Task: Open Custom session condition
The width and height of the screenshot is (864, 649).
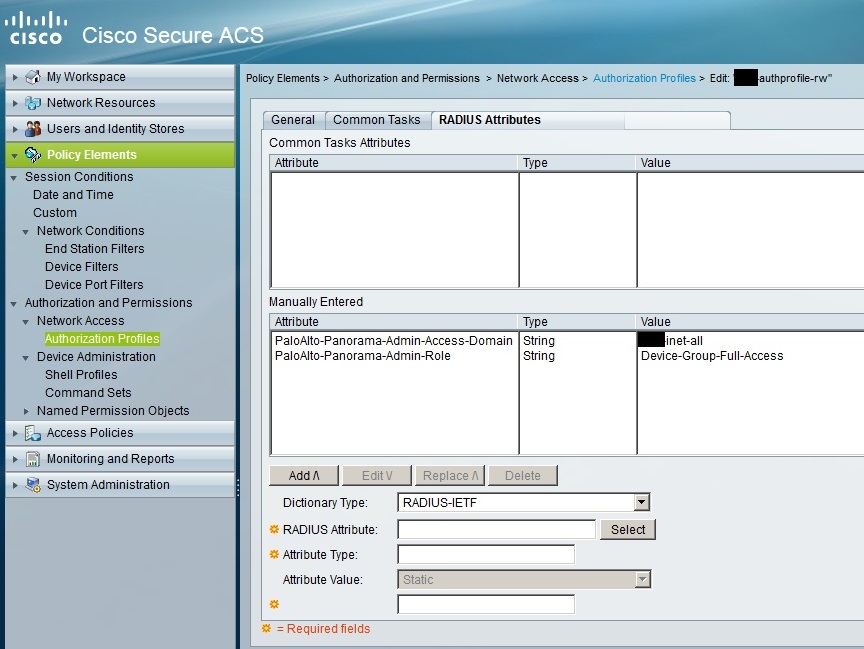Action: [x=55, y=213]
